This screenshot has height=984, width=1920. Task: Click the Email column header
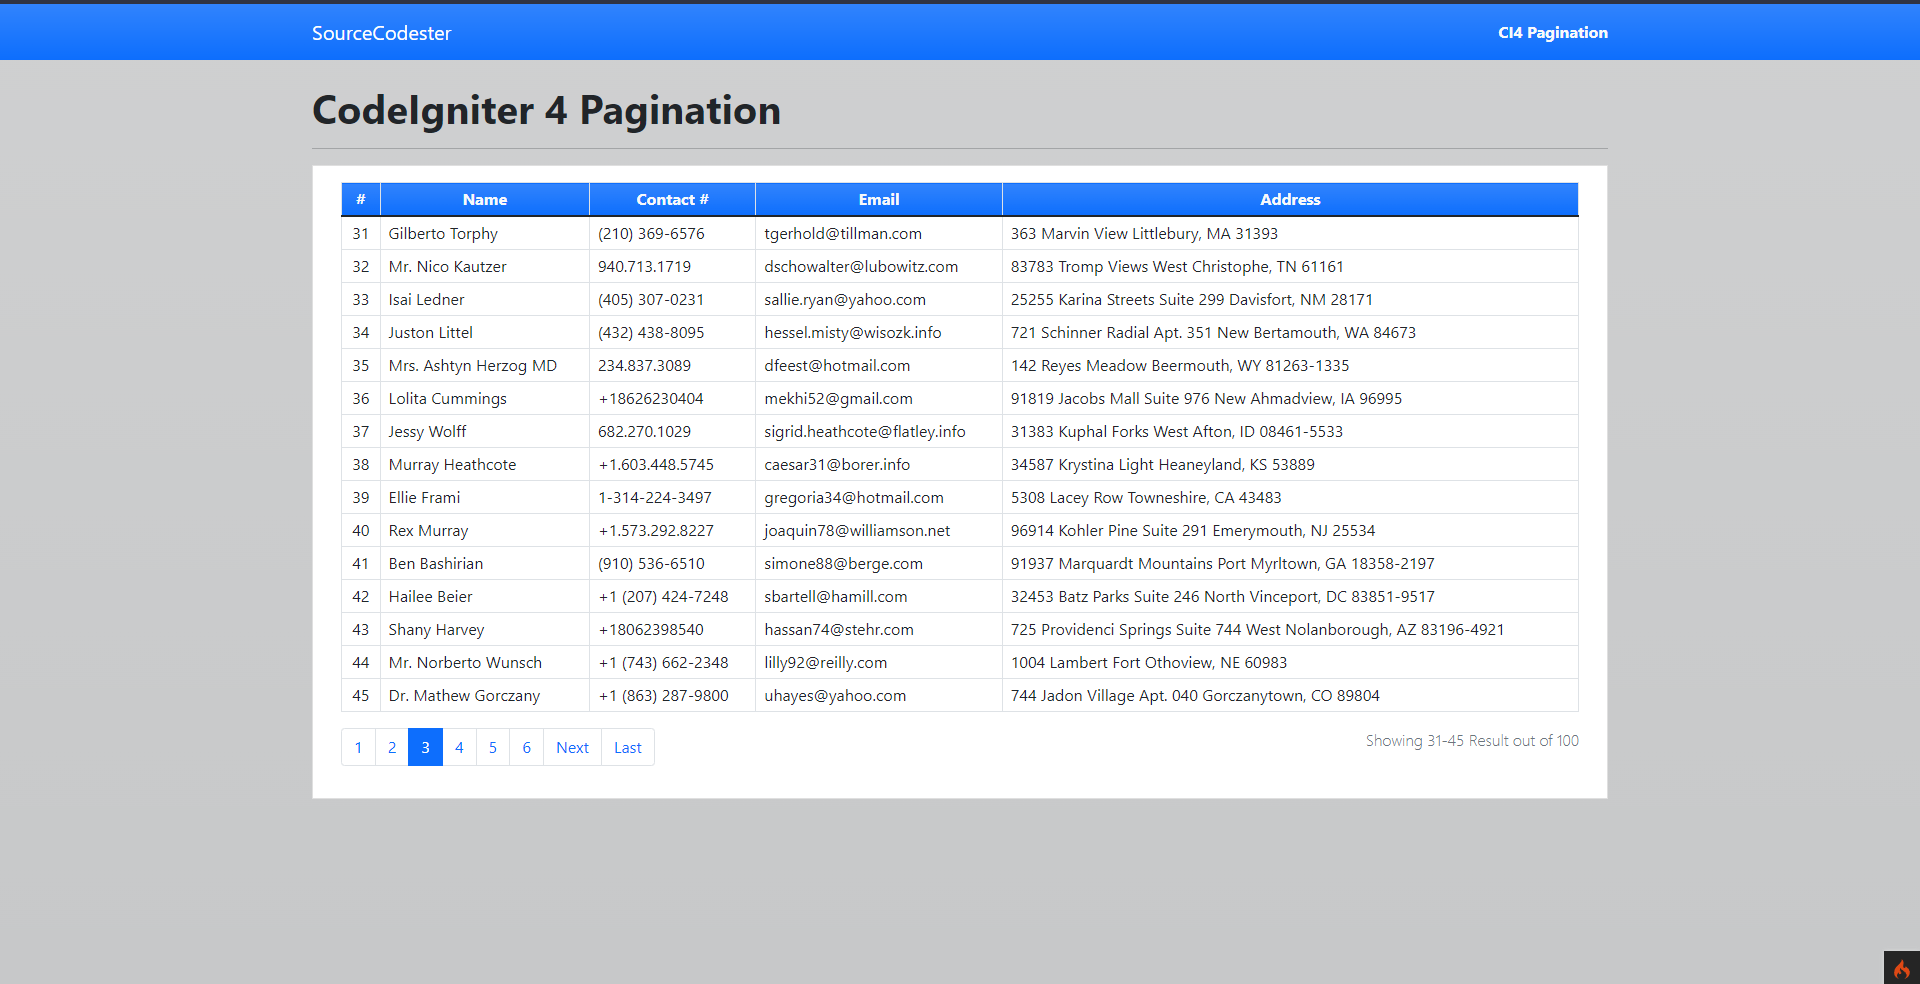(878, 199)
